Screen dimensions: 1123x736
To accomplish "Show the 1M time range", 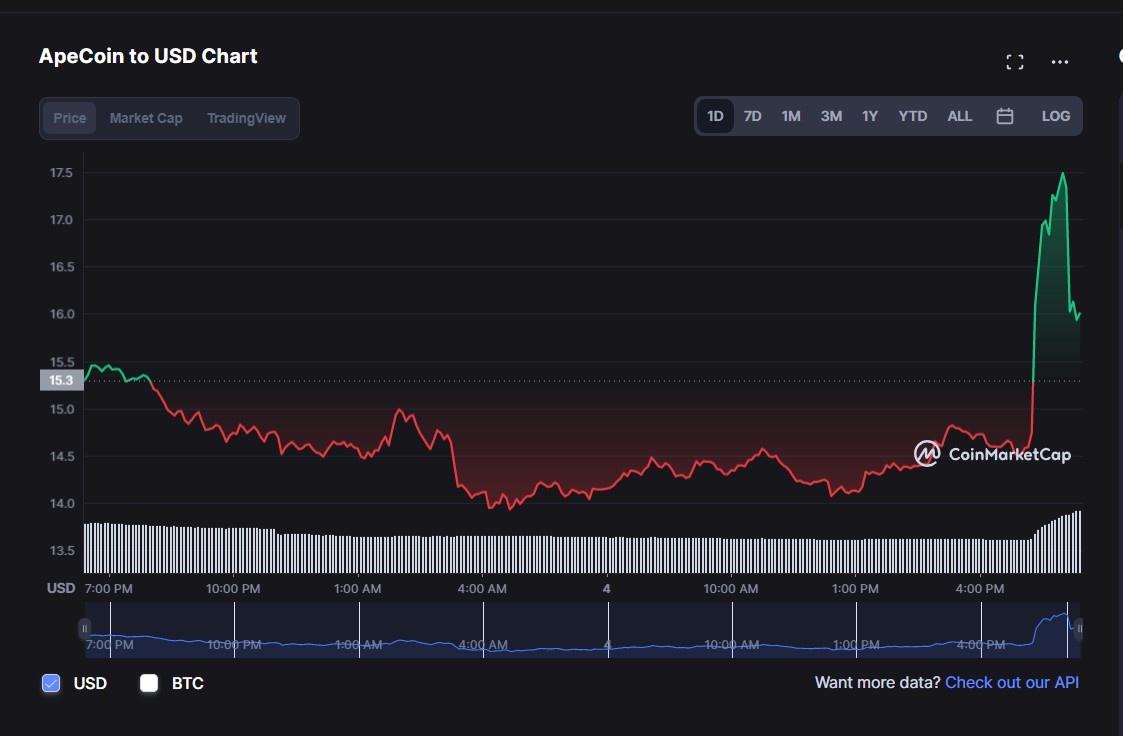I will (791, 116).
